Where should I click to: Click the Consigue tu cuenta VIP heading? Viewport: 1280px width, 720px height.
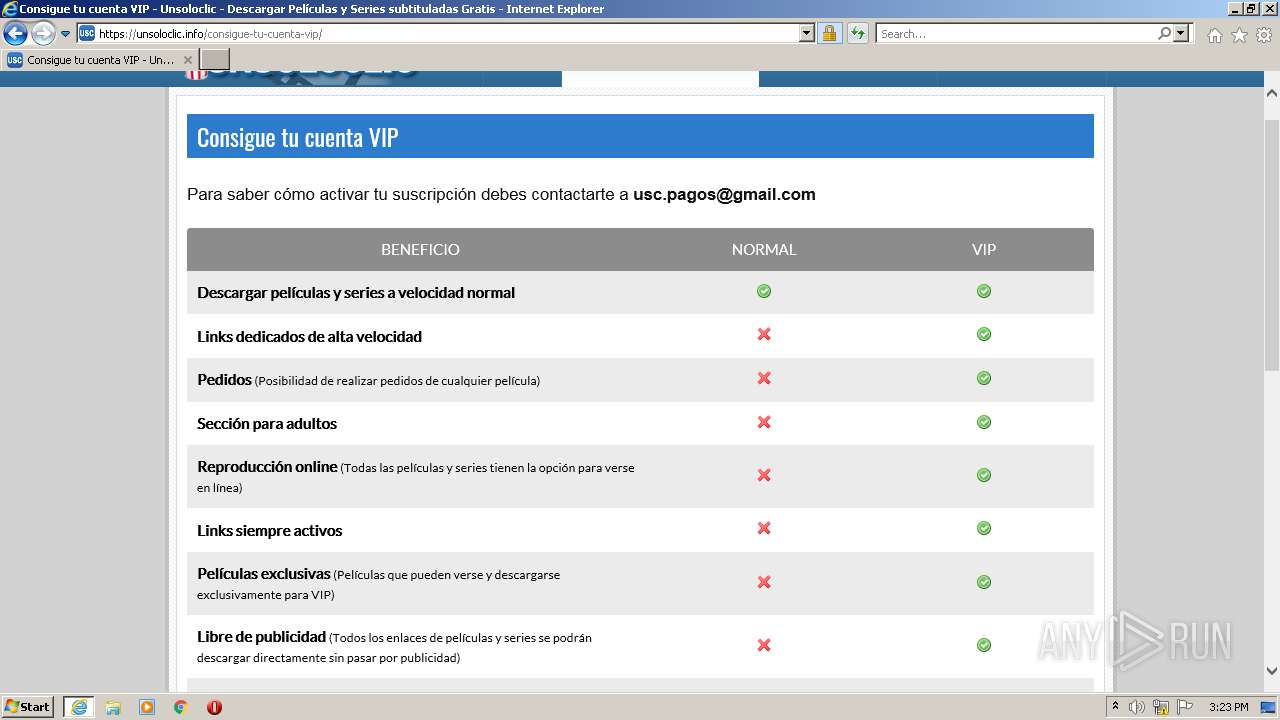[297, 137]
